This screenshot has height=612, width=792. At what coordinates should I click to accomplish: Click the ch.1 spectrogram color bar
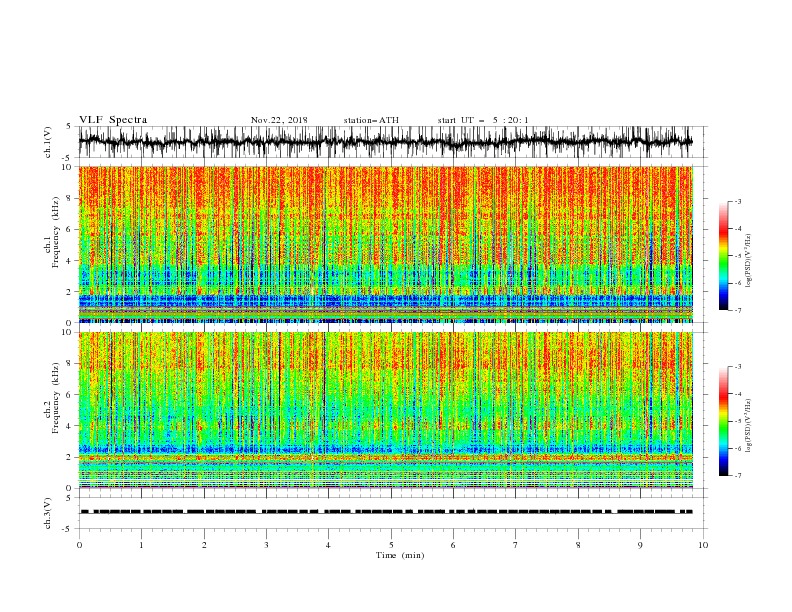[x=724, y=256]
